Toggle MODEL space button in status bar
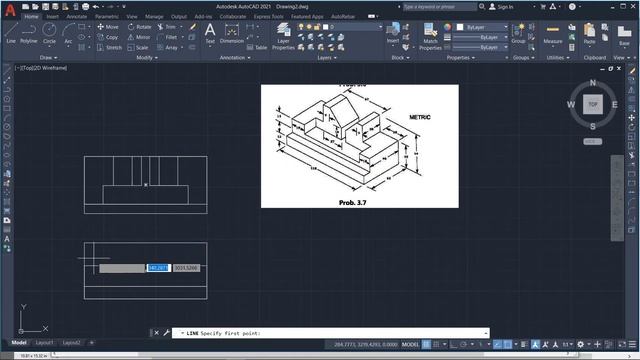 click(x=410, y=344)
